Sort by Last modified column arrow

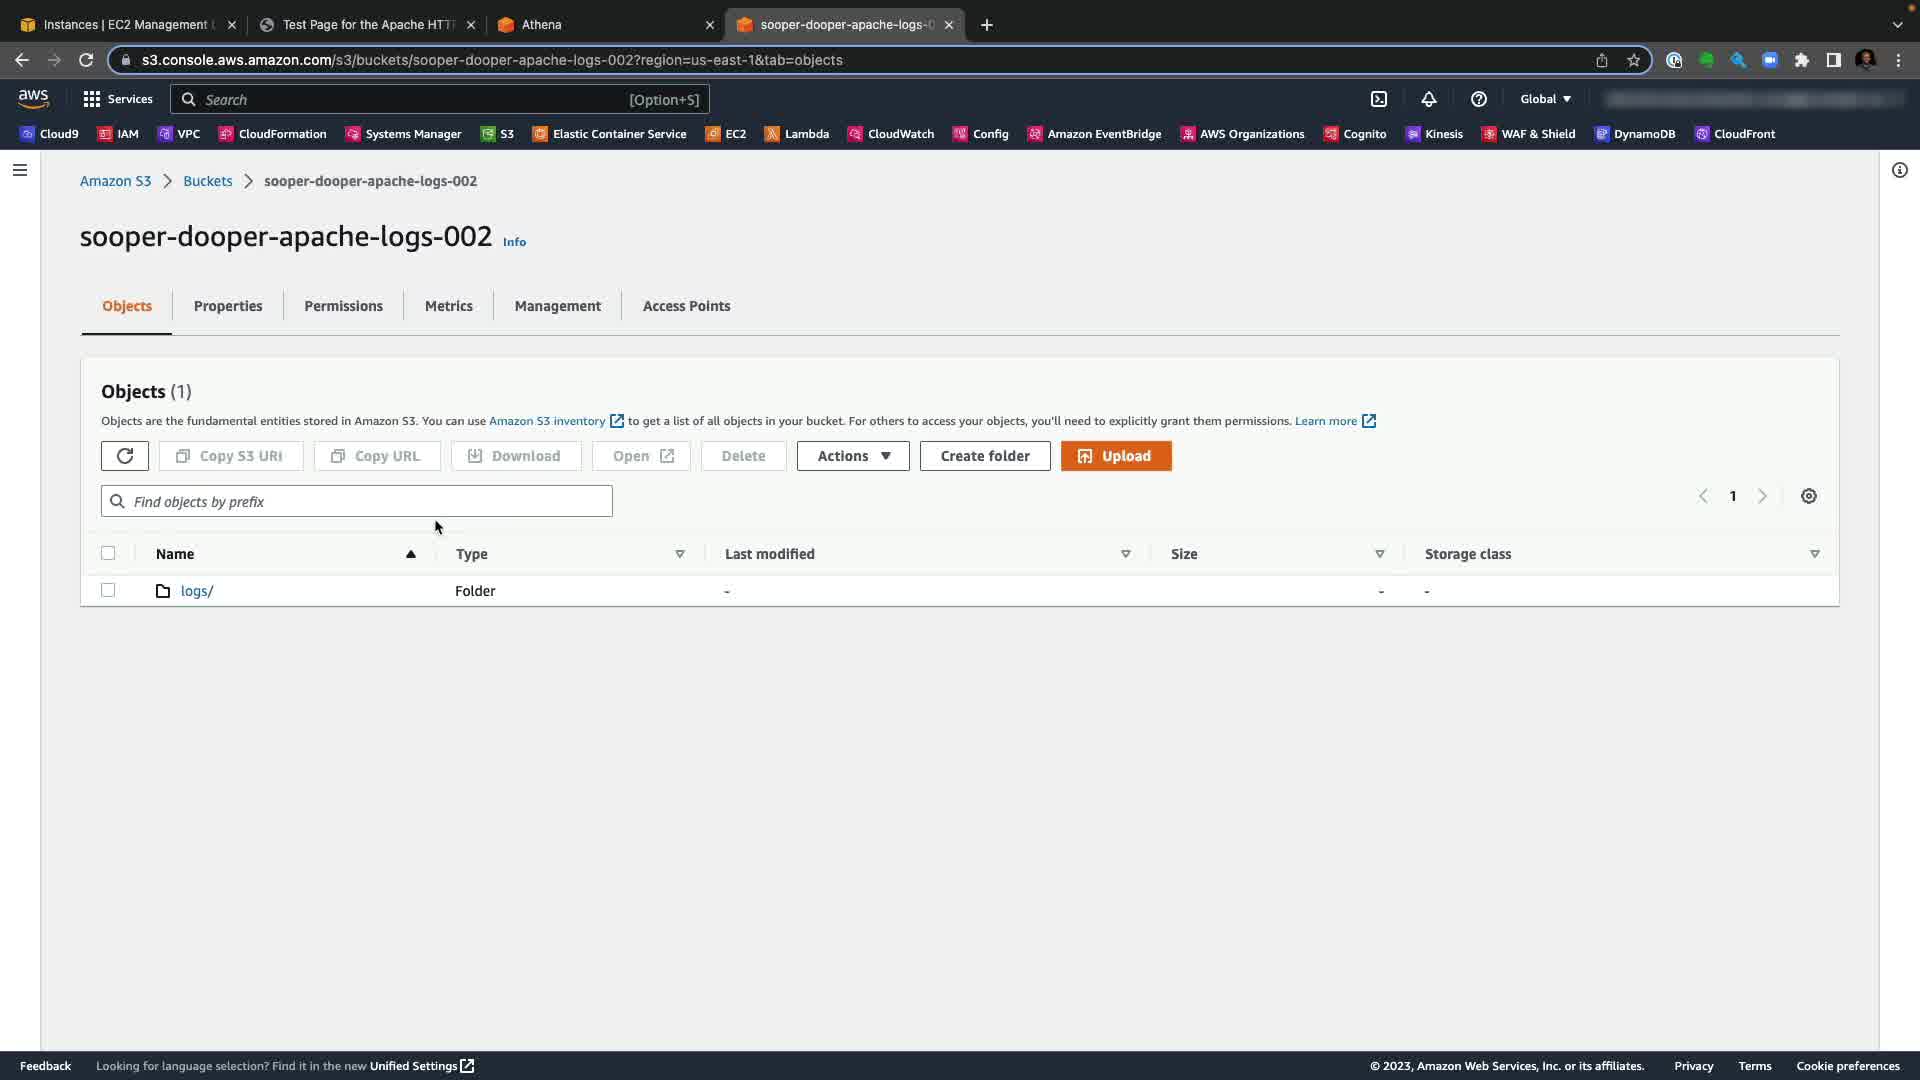pyautogui.click(x=1125, y=554)
